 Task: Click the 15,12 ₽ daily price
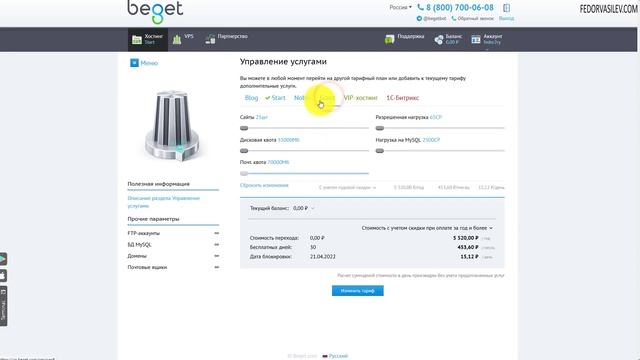pos(469,257)
